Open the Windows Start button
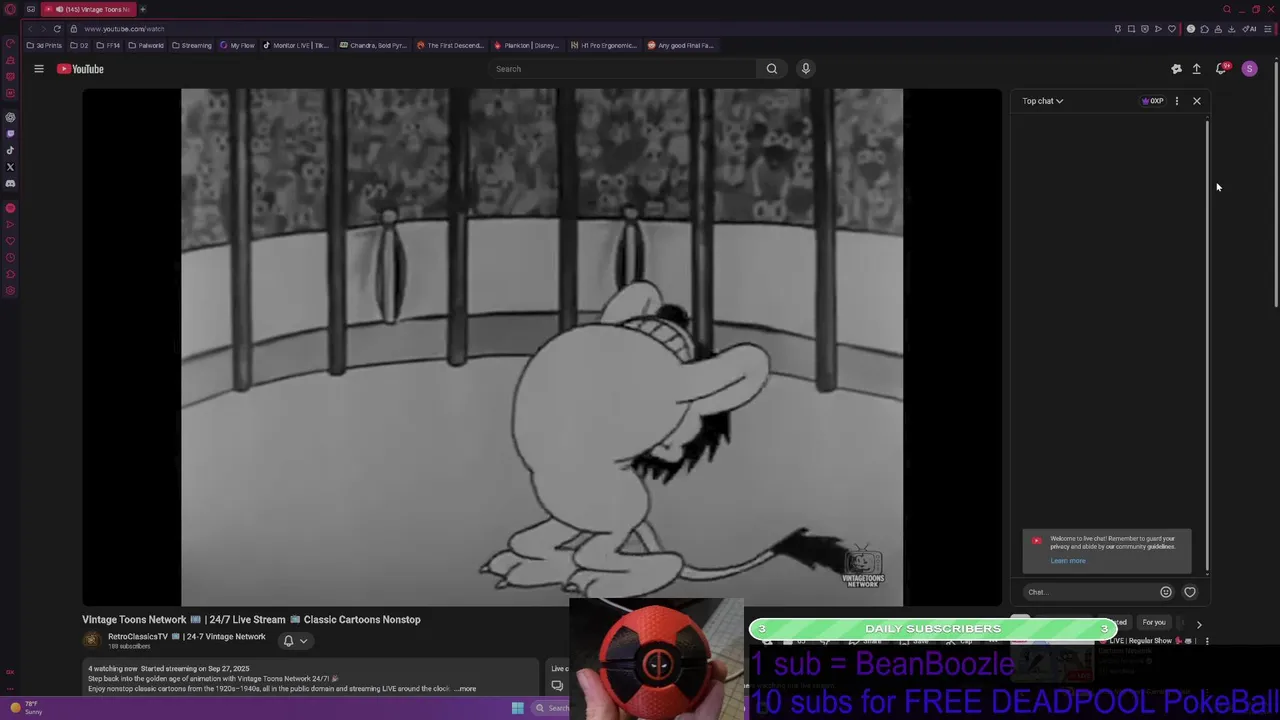1280x720 pixels. 517,708
